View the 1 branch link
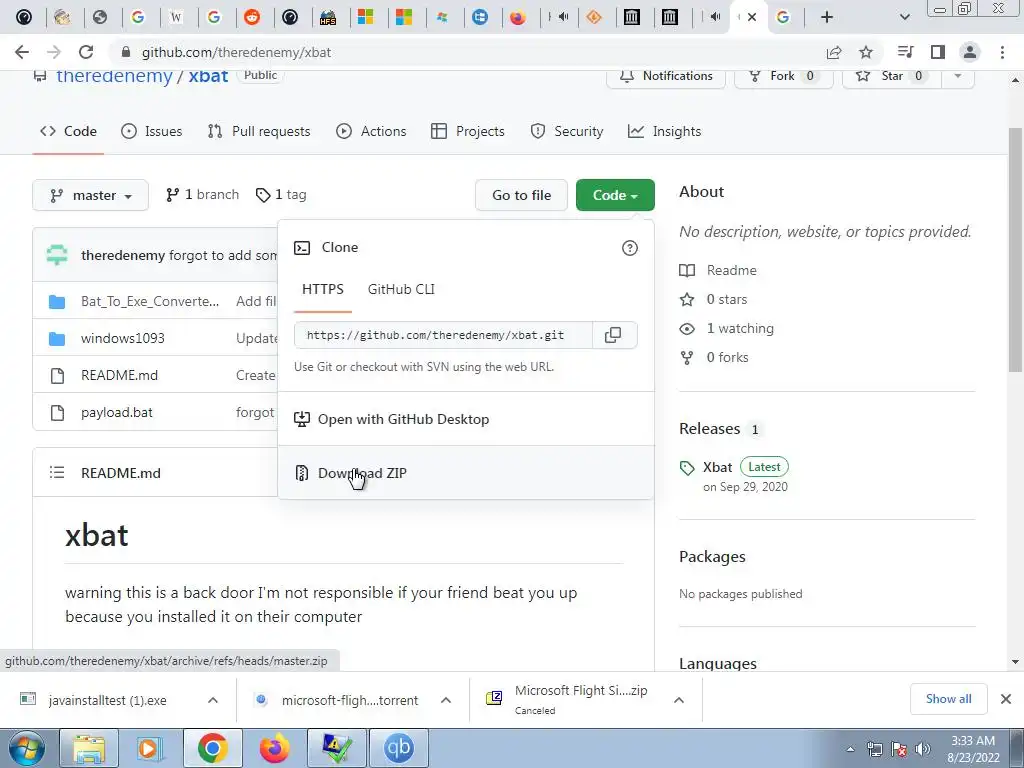 point(202,195)
